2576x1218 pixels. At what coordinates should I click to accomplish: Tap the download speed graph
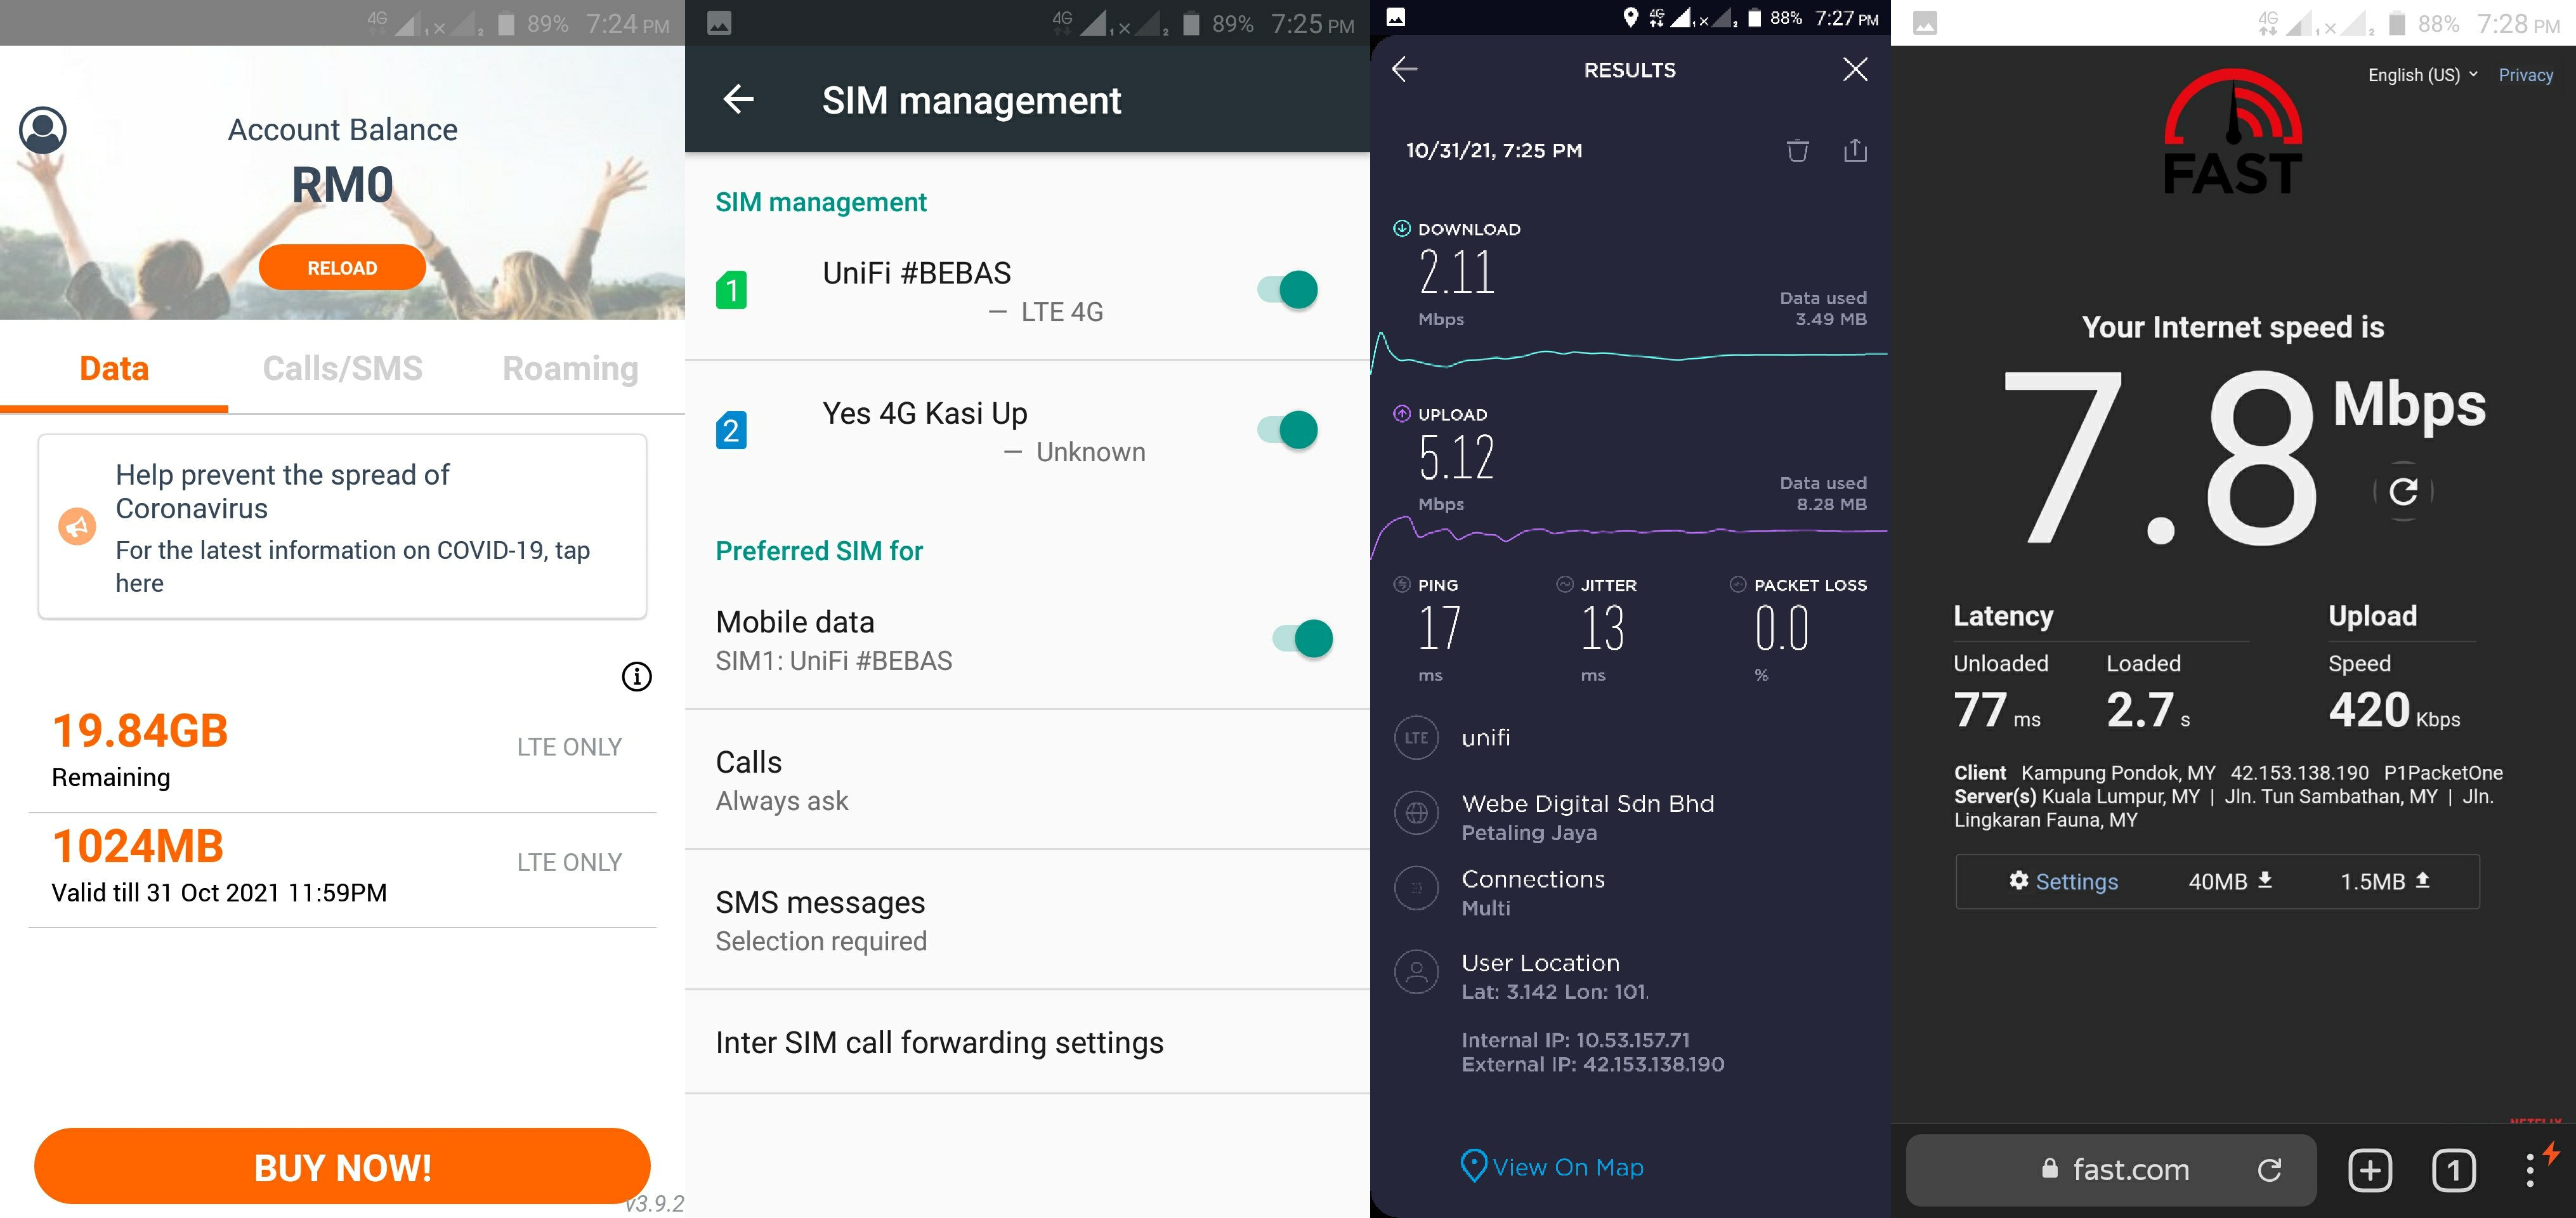point(1630,354)
